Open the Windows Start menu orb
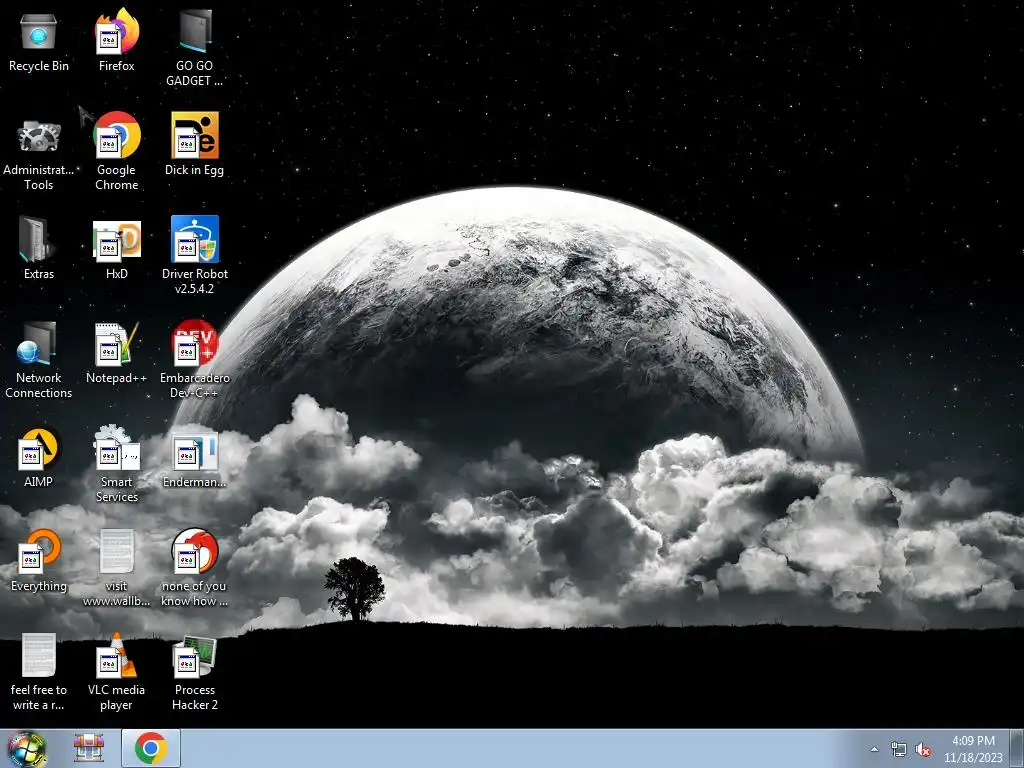1024x768 pixels. (26, 748)
